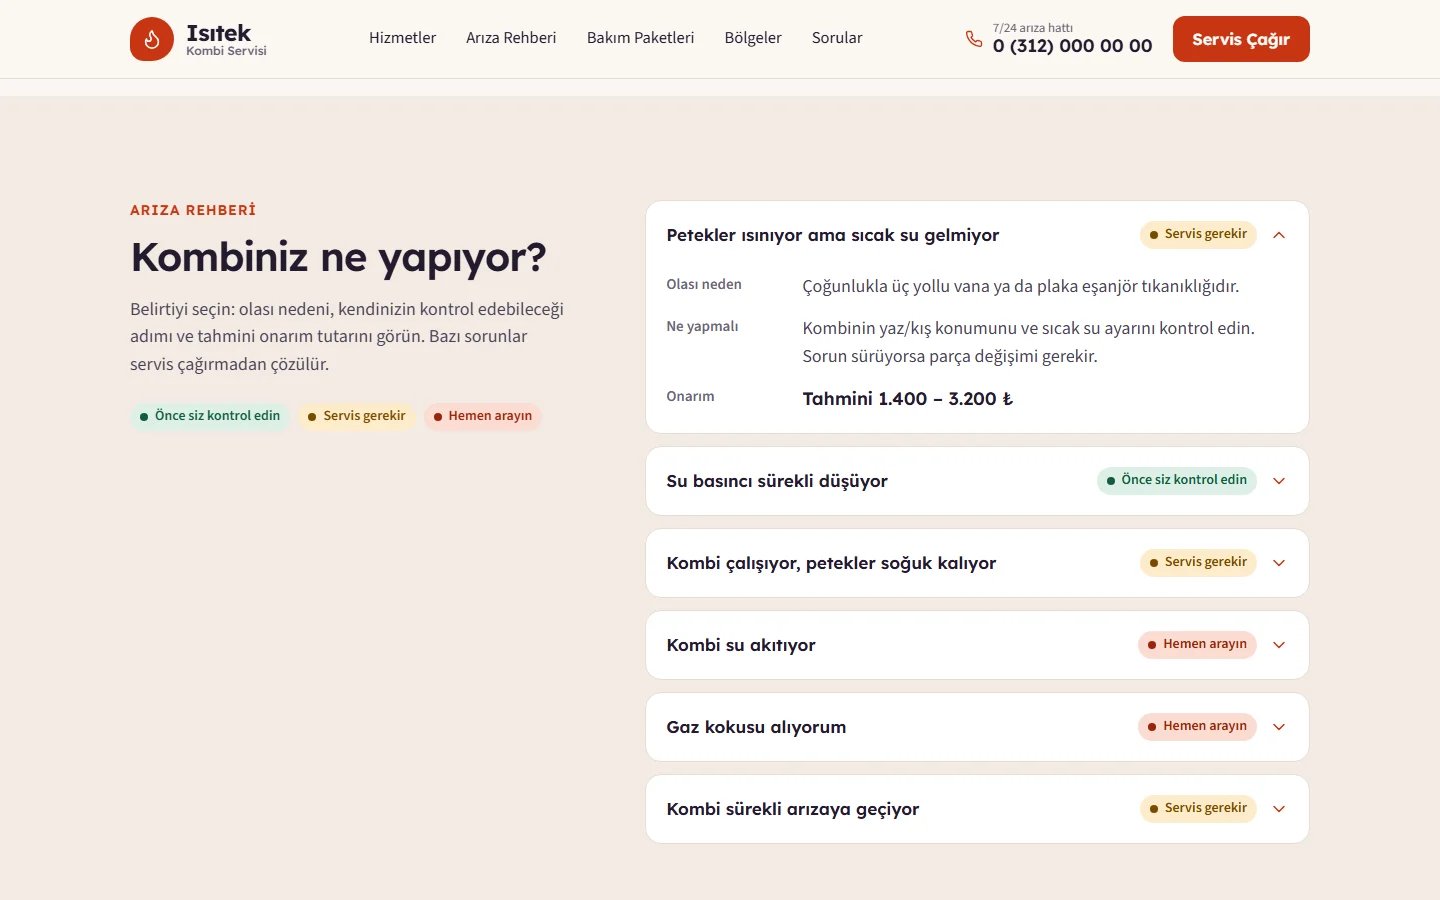Click the title 'Kombi su akıtıyor'
Viewport: 1440px width, 900px height.
point(741,645)
